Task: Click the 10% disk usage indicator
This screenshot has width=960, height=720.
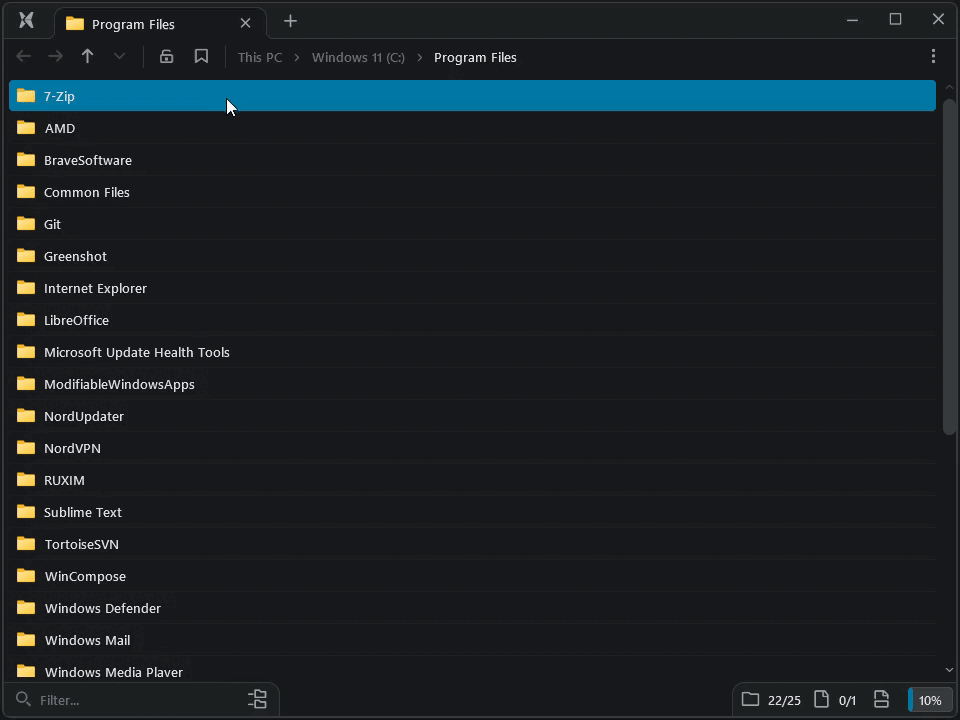Action: tap(929, 700)
